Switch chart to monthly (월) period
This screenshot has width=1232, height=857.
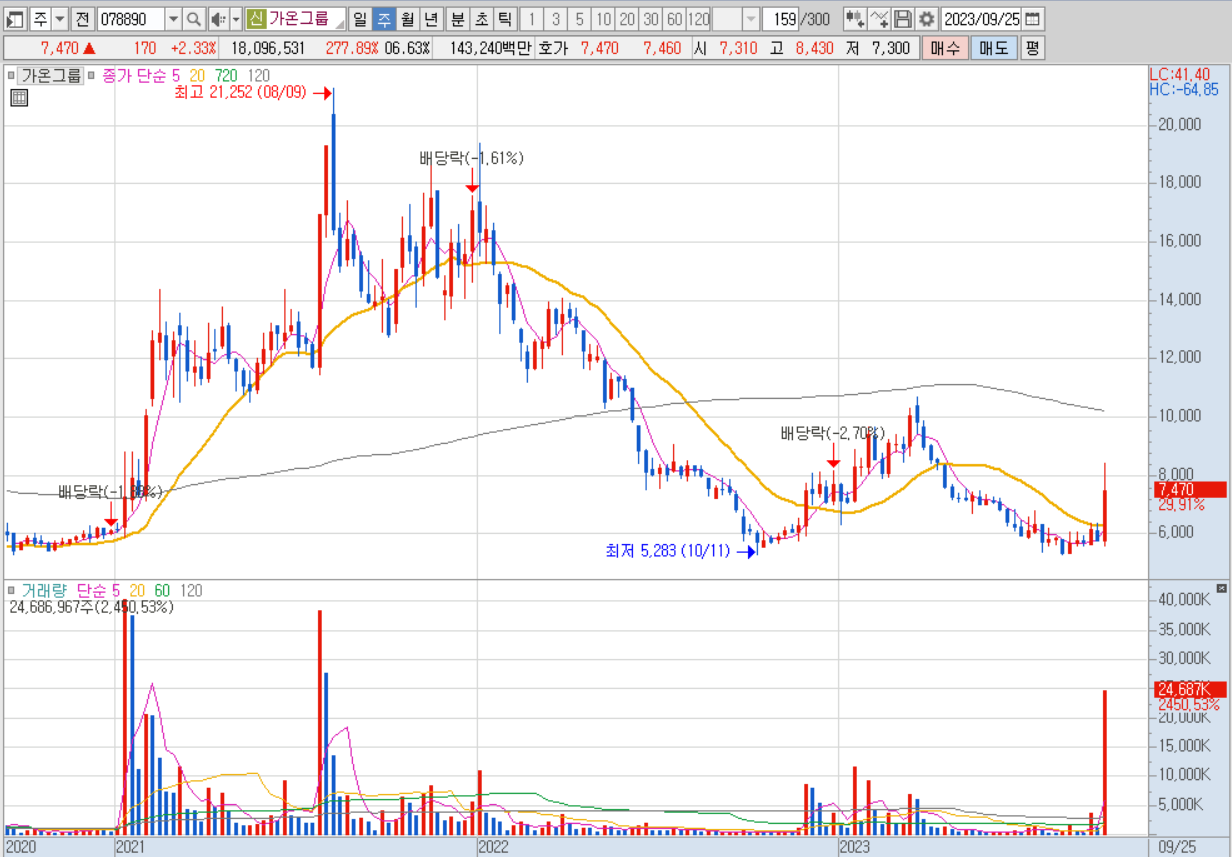408,19
